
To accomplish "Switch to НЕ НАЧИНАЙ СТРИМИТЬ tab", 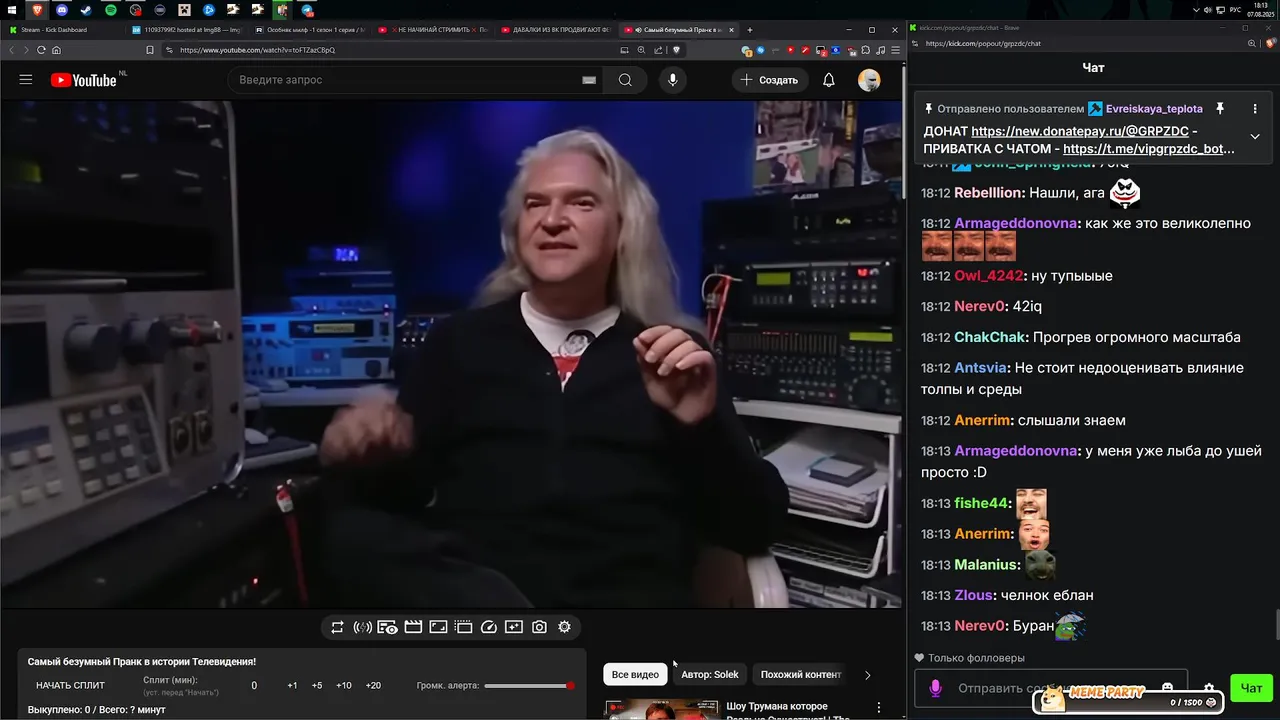I will (433, 30).
